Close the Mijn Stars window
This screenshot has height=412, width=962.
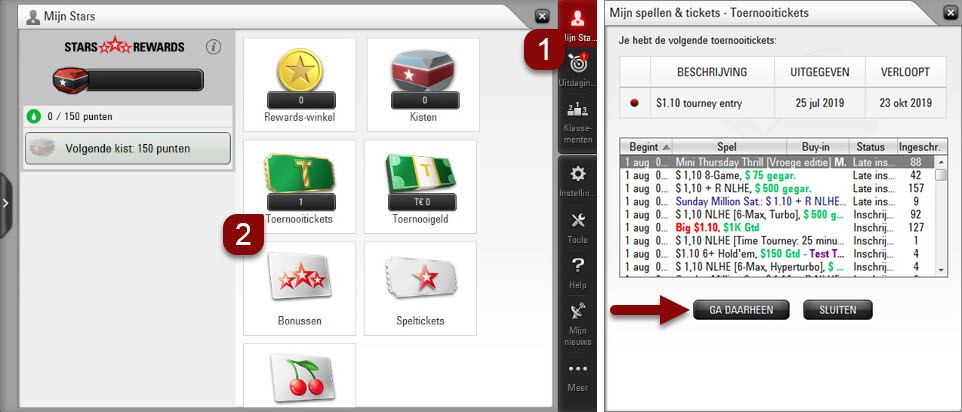point(542,16)
